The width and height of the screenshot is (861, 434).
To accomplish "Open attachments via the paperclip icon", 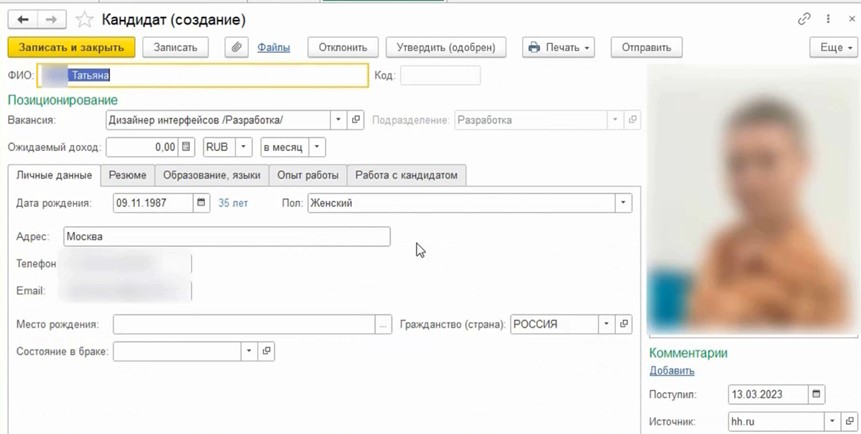I will 236,47.
